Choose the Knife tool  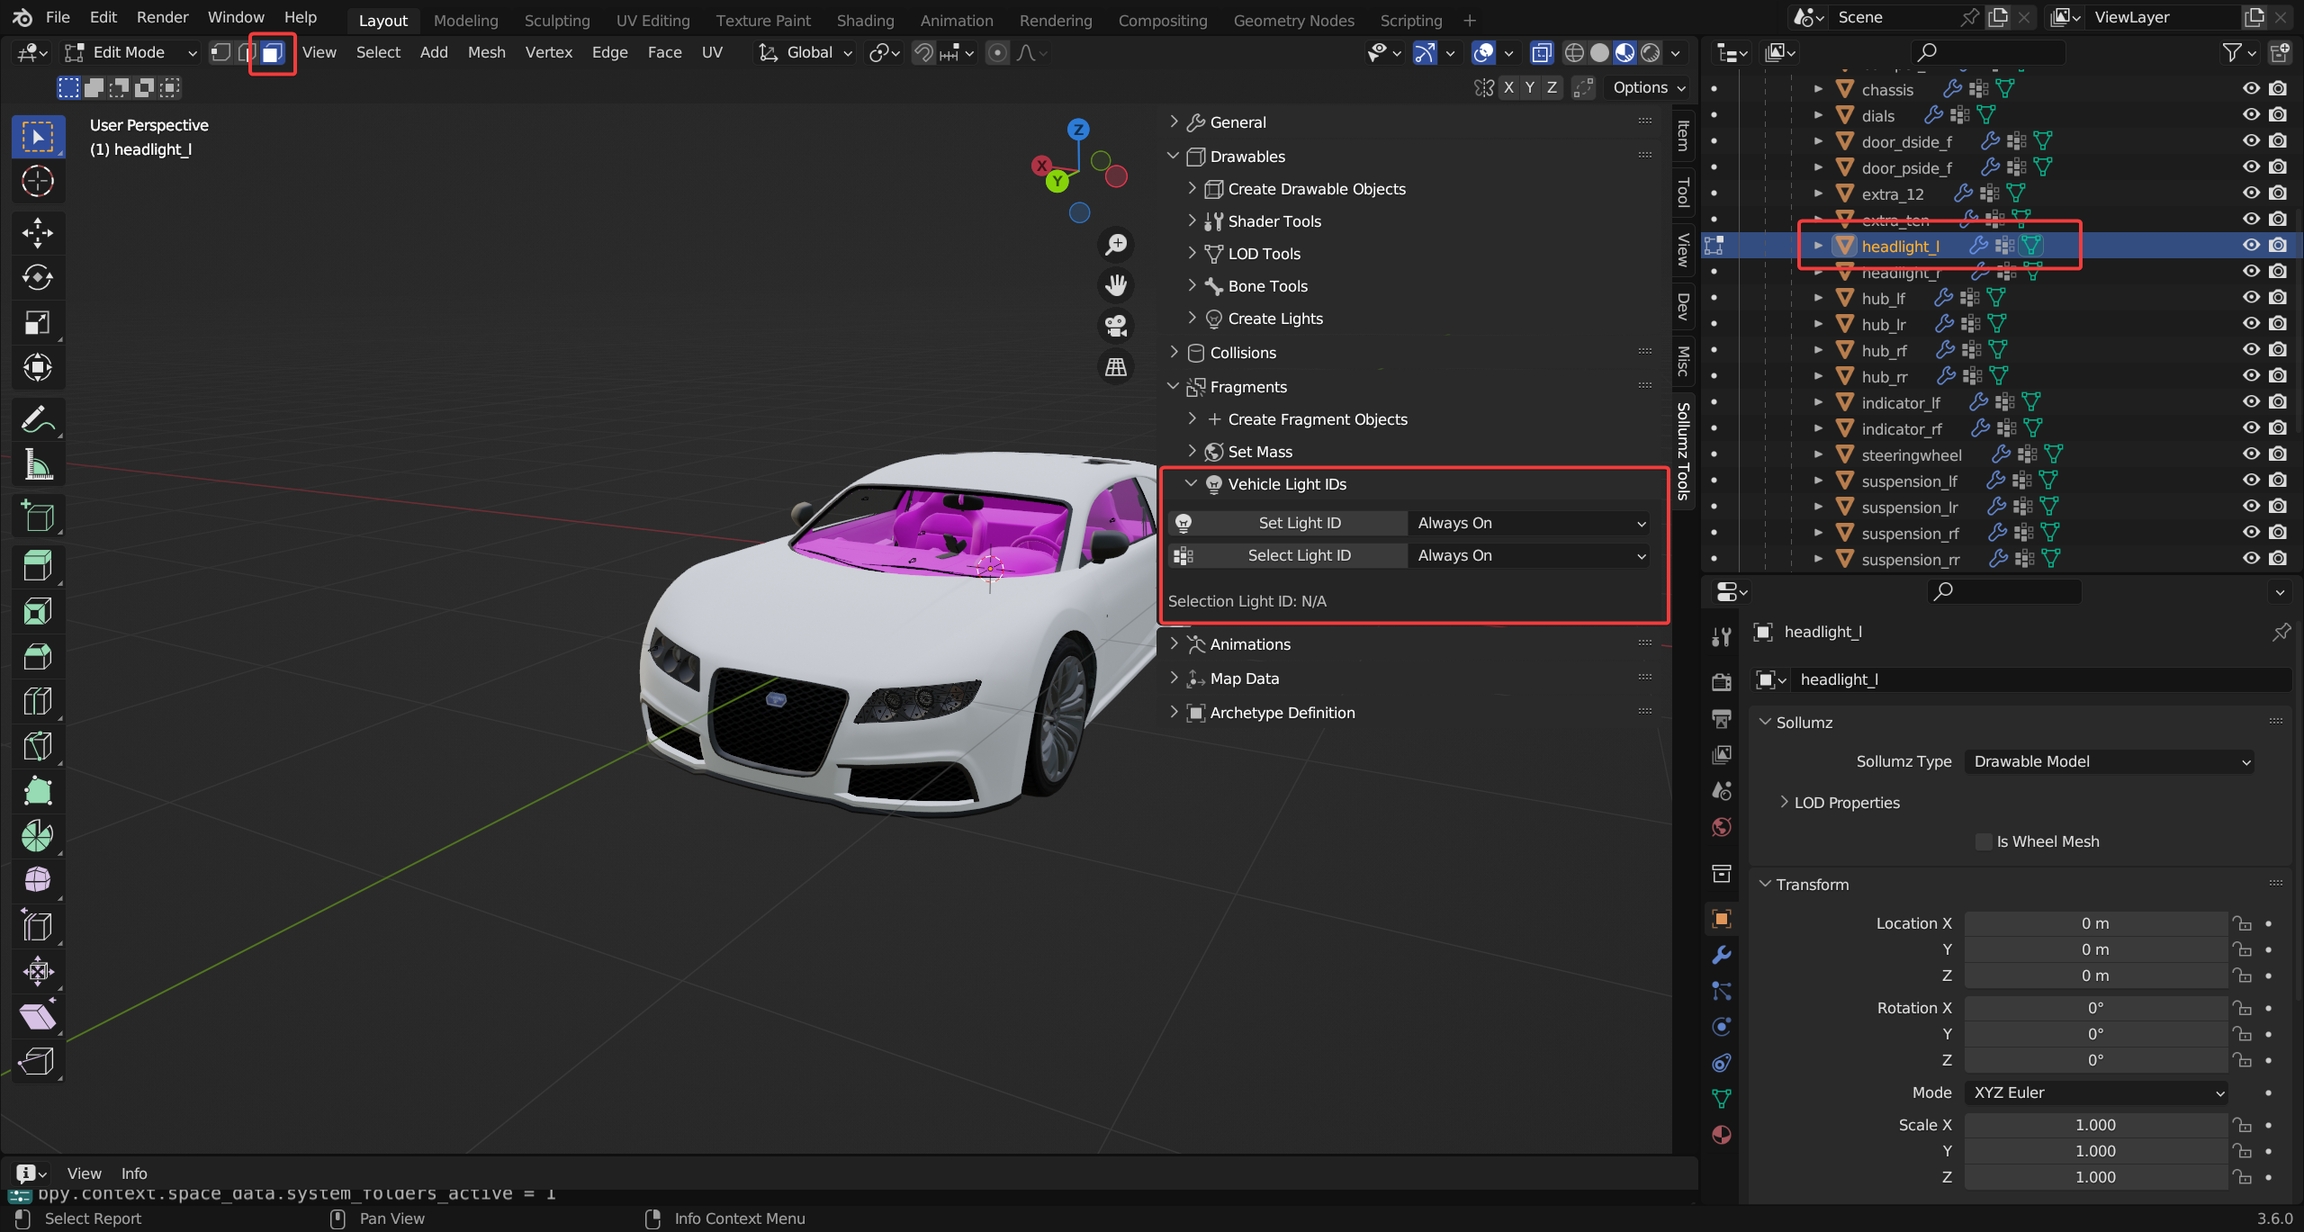(x=37, y=746)
